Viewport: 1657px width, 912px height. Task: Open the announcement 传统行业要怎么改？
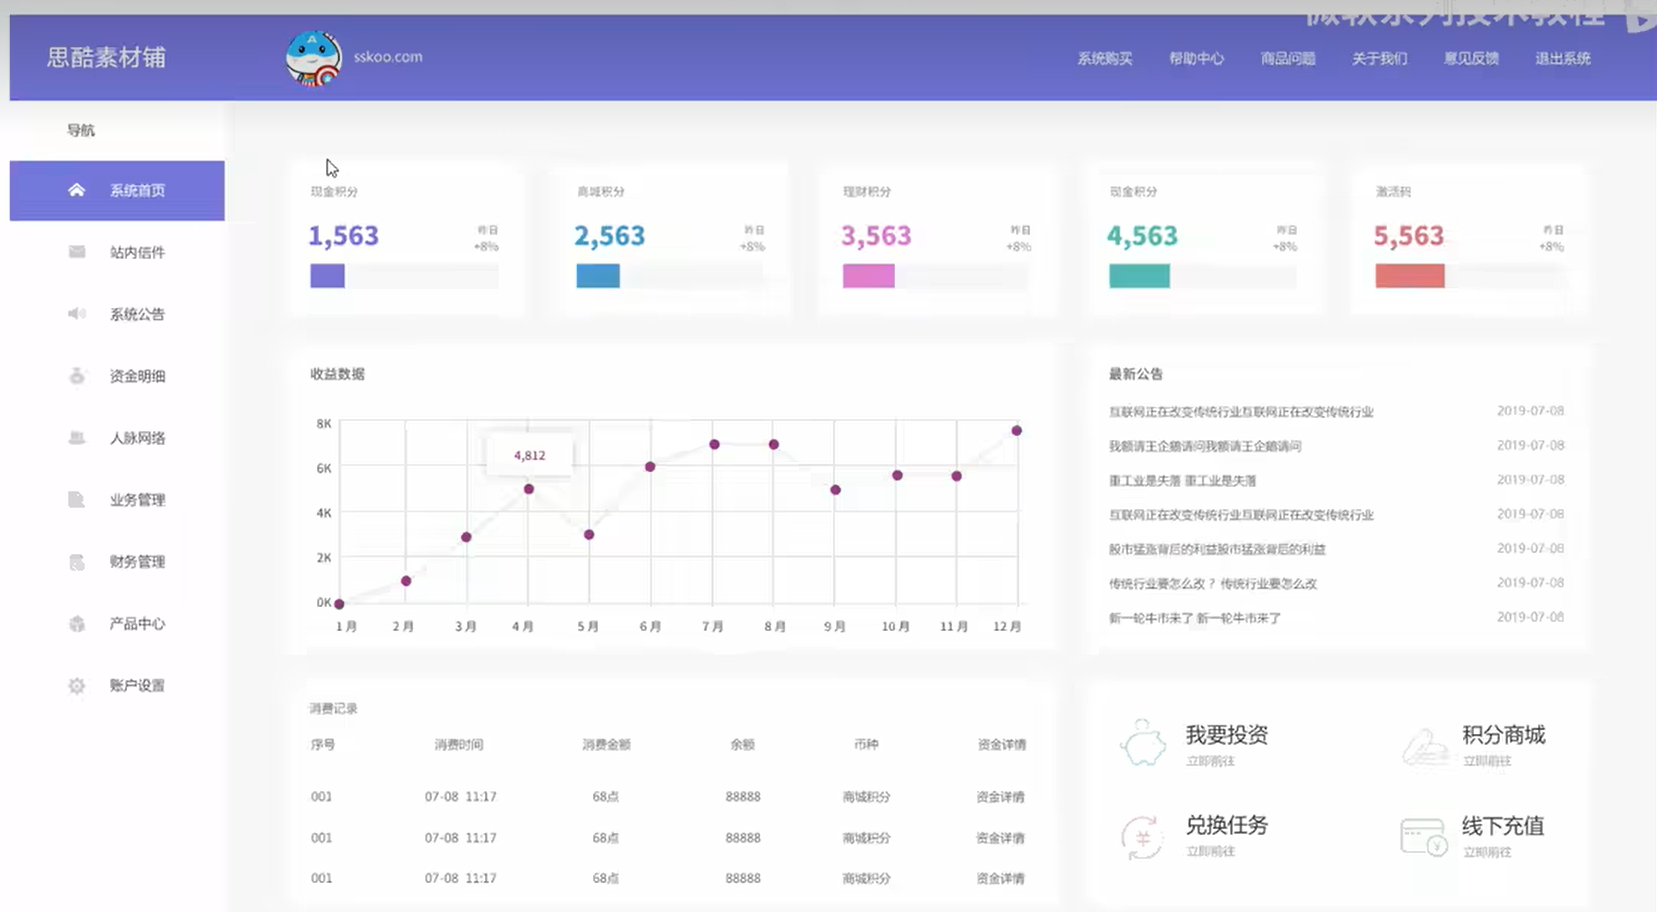point(1213,584)
